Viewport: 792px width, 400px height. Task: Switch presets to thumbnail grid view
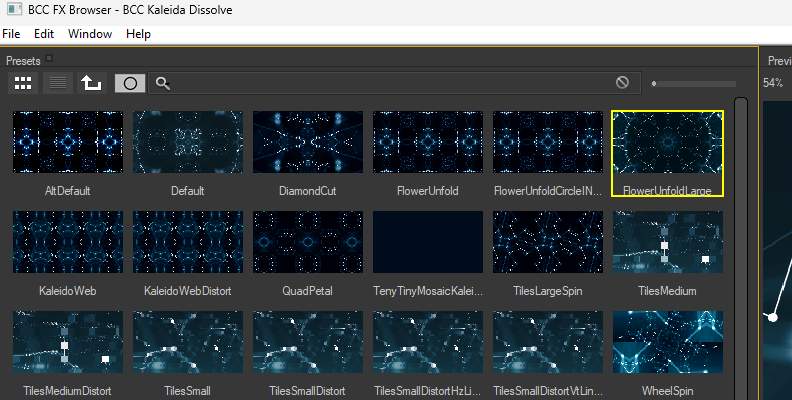click(x=23, y=83)
